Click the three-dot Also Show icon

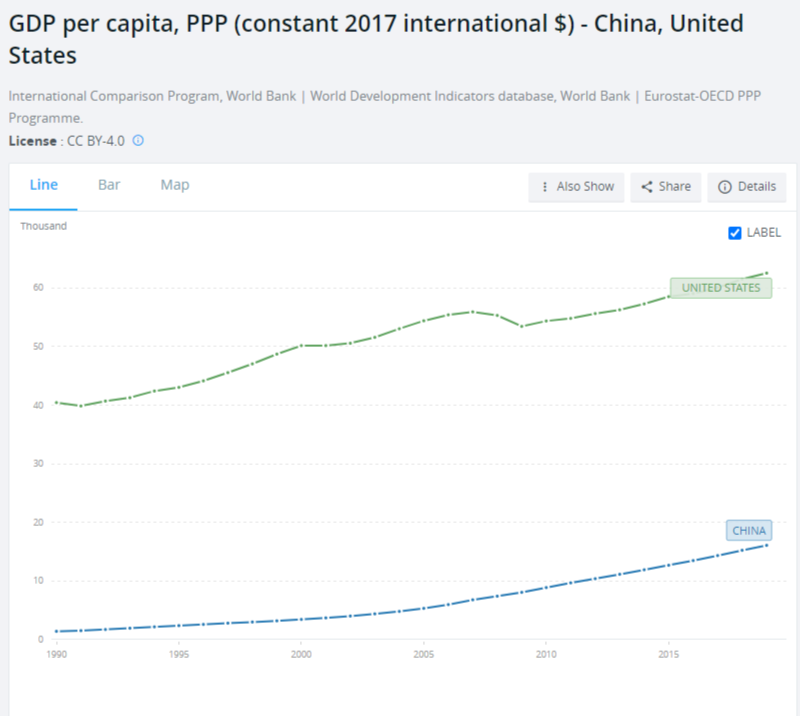(545, 187)
